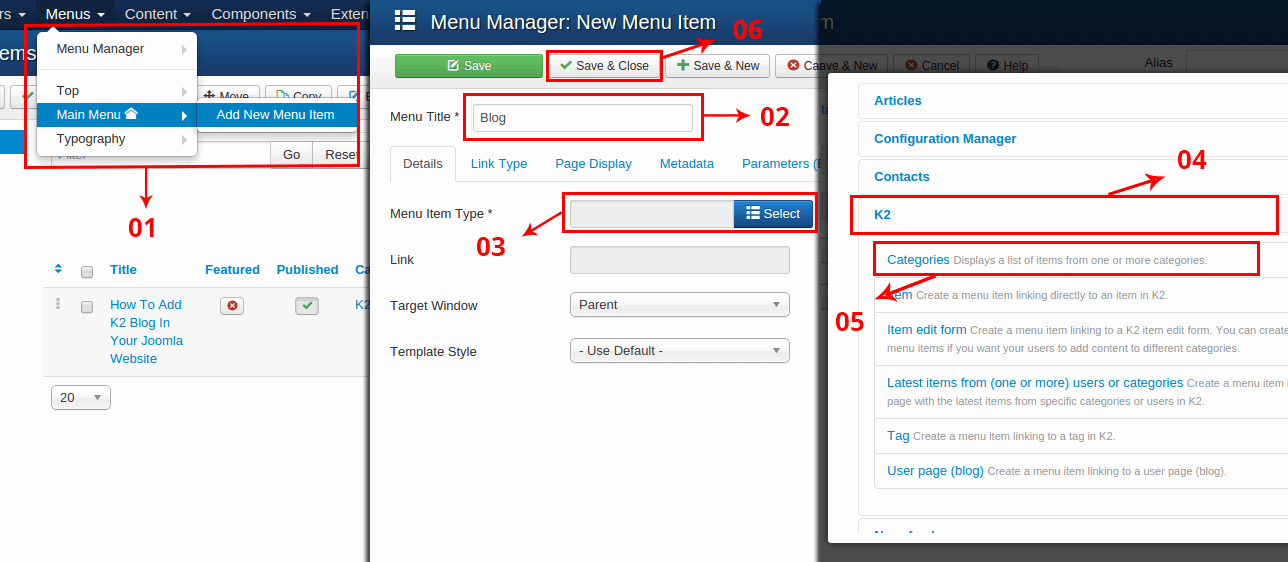The image size is (1288, 562).
Task: Sort the list by Published column
Action: (x=307, y=269)
